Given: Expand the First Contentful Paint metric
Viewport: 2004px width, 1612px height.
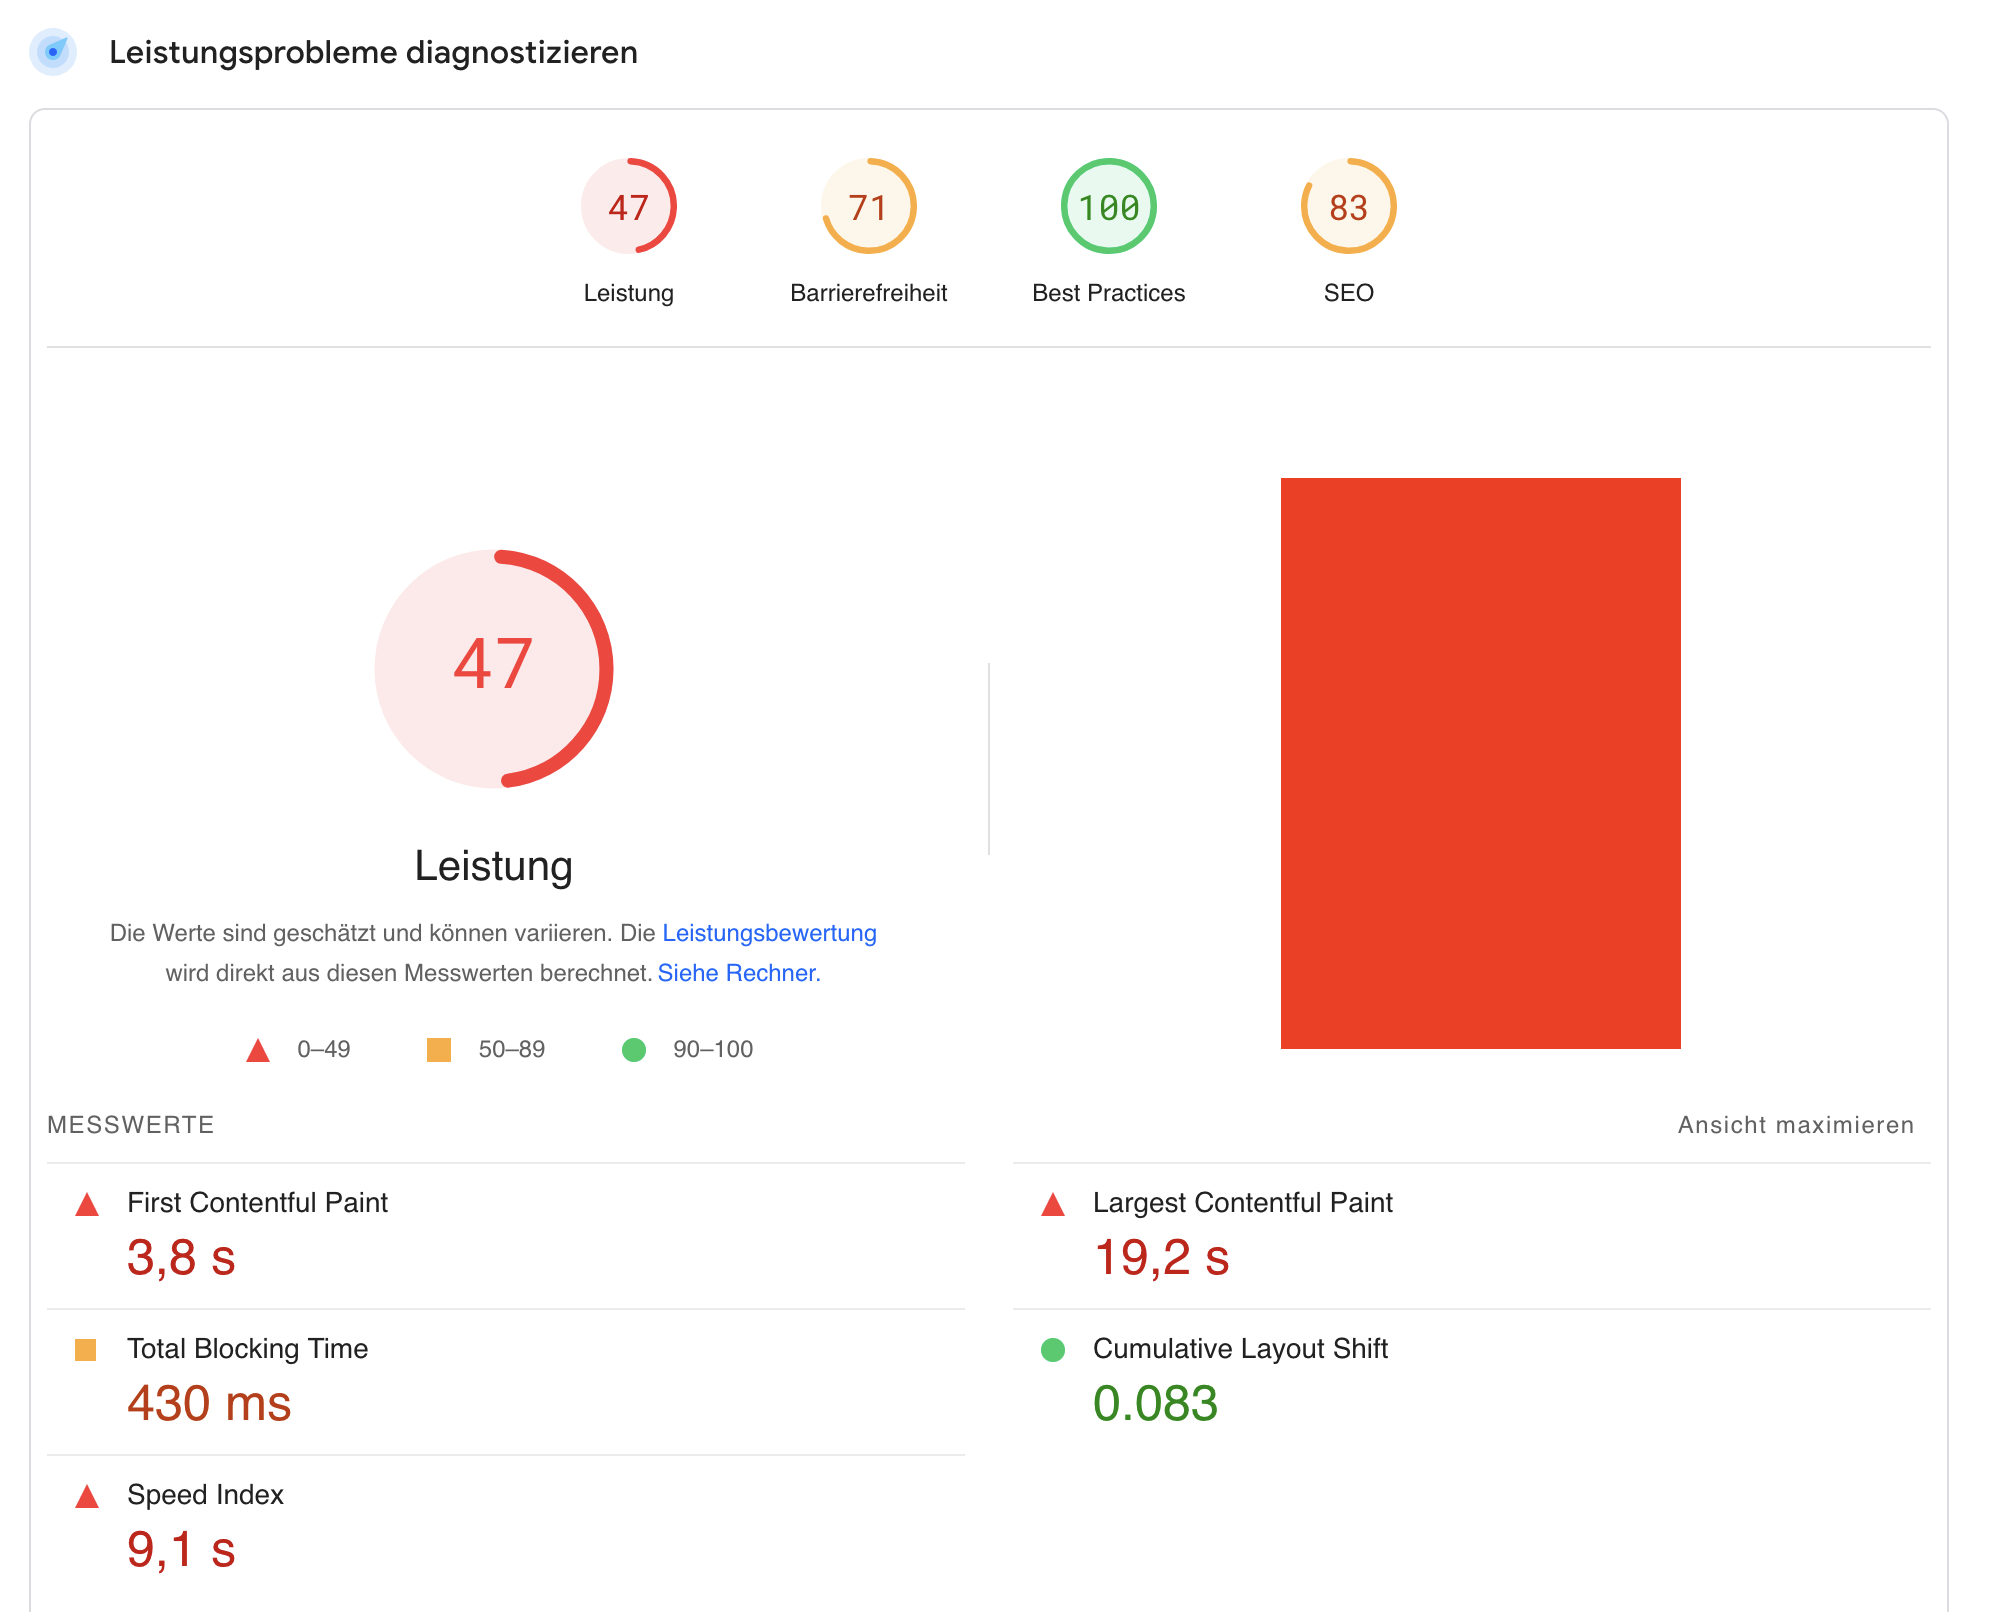Looking at the screenshot, I should coord(257,1203).
